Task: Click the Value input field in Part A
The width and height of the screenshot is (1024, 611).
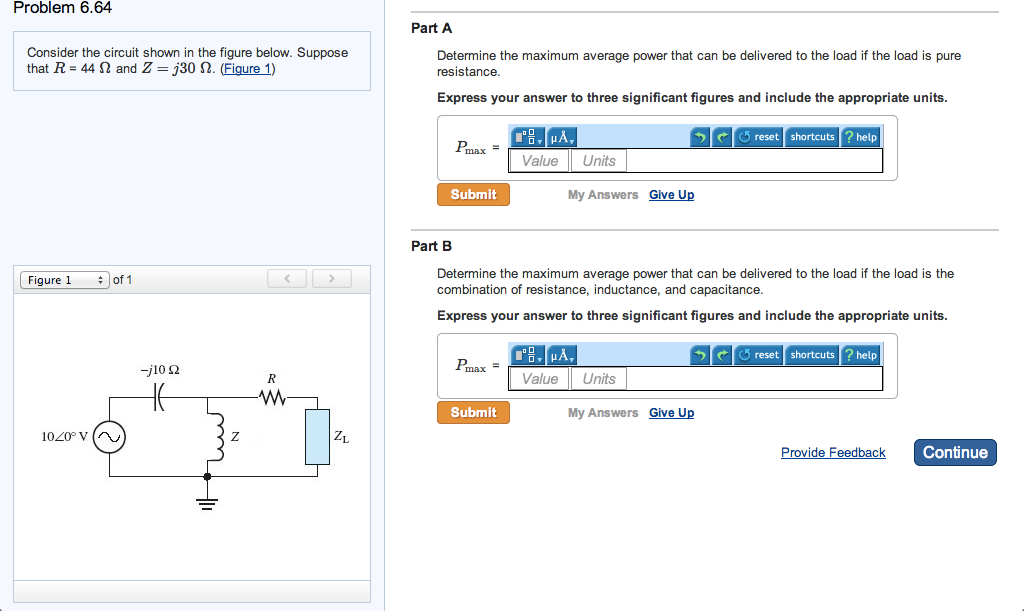Action: [x=539, y=160]
